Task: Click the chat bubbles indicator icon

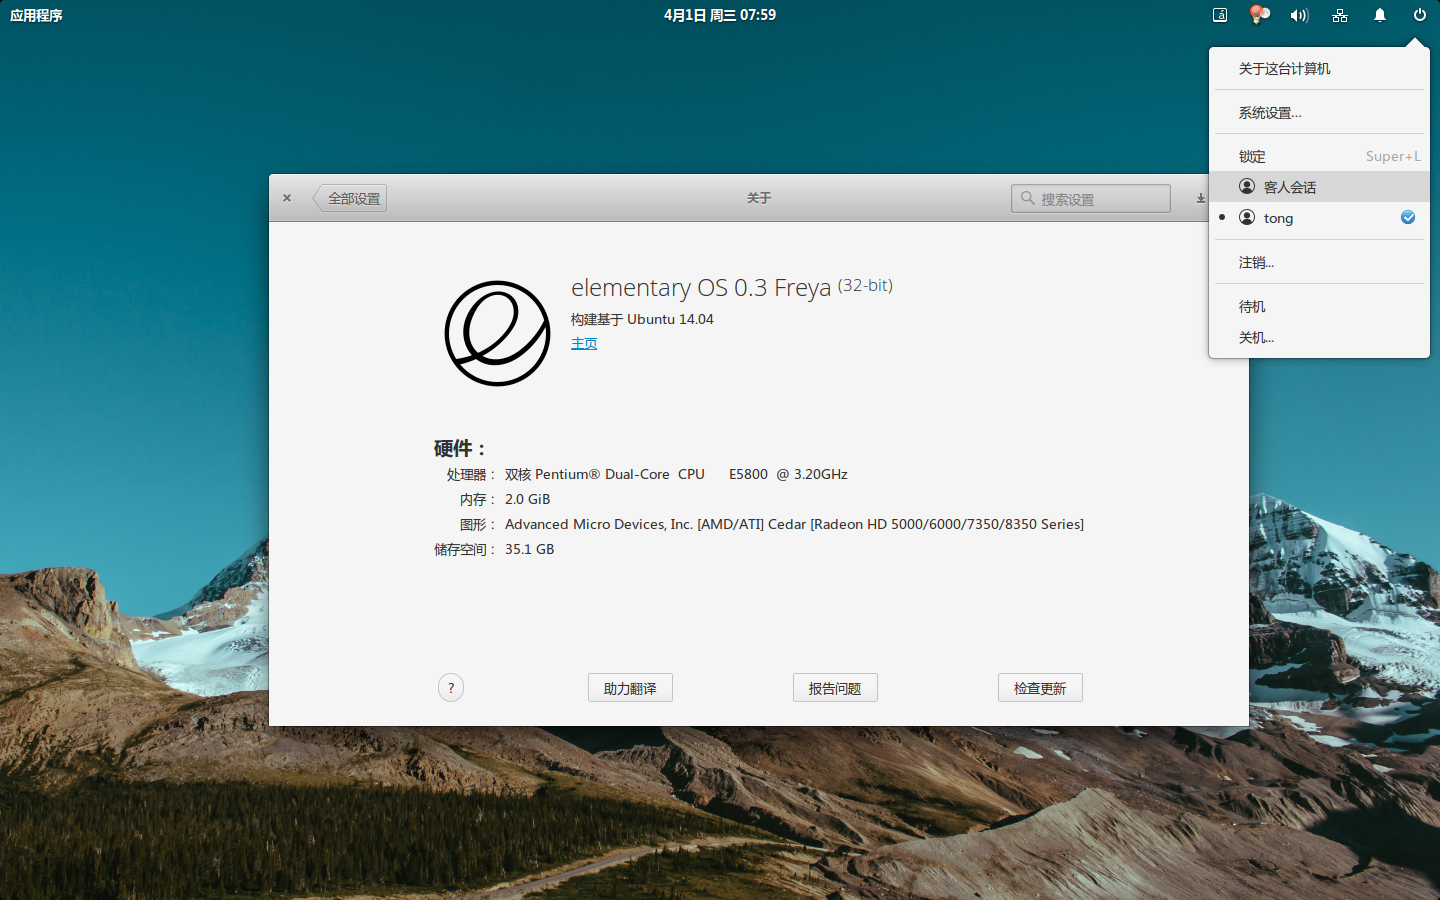Action: [x=1260, y=15]
